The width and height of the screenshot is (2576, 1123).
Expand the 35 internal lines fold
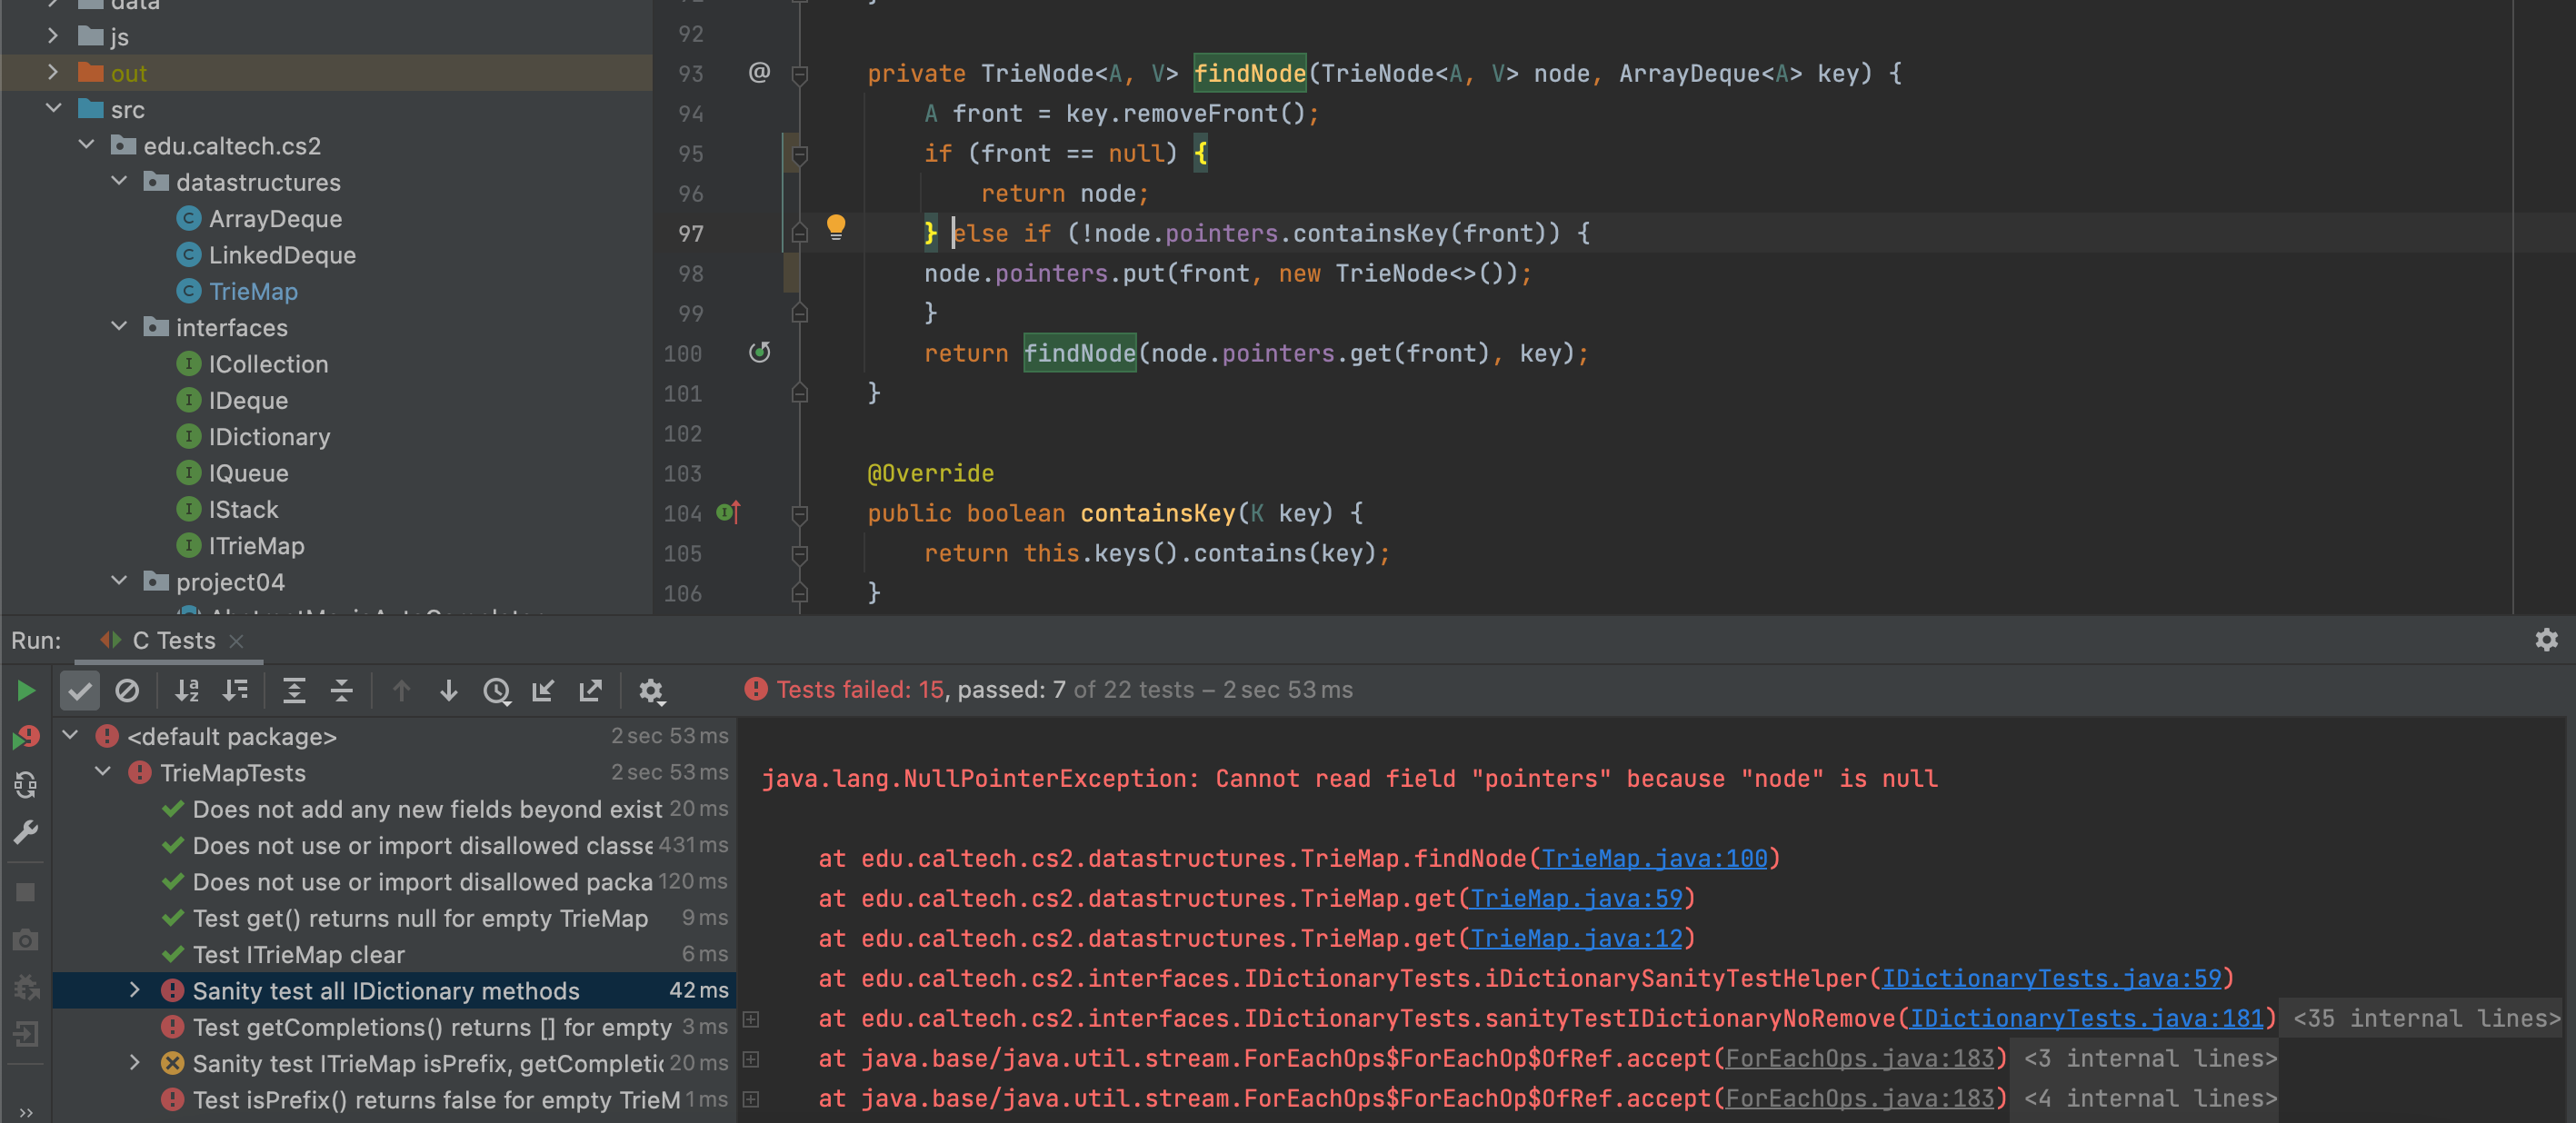tap(2426, 1018)
